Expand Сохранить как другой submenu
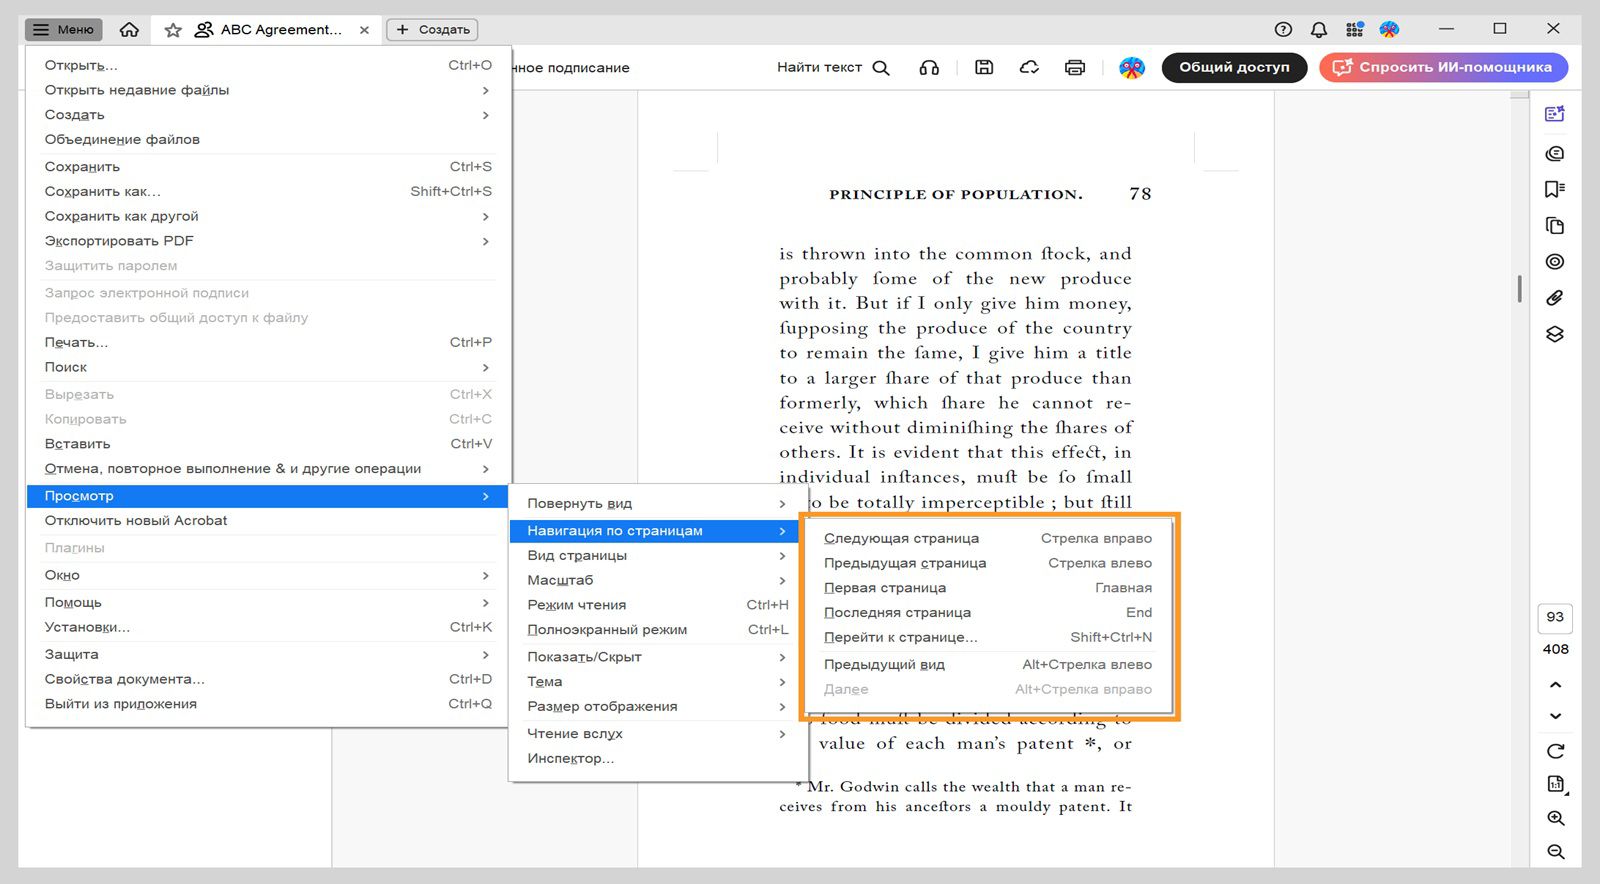The height and width of the screenshot is (884, 1600). tap(268, 216)
